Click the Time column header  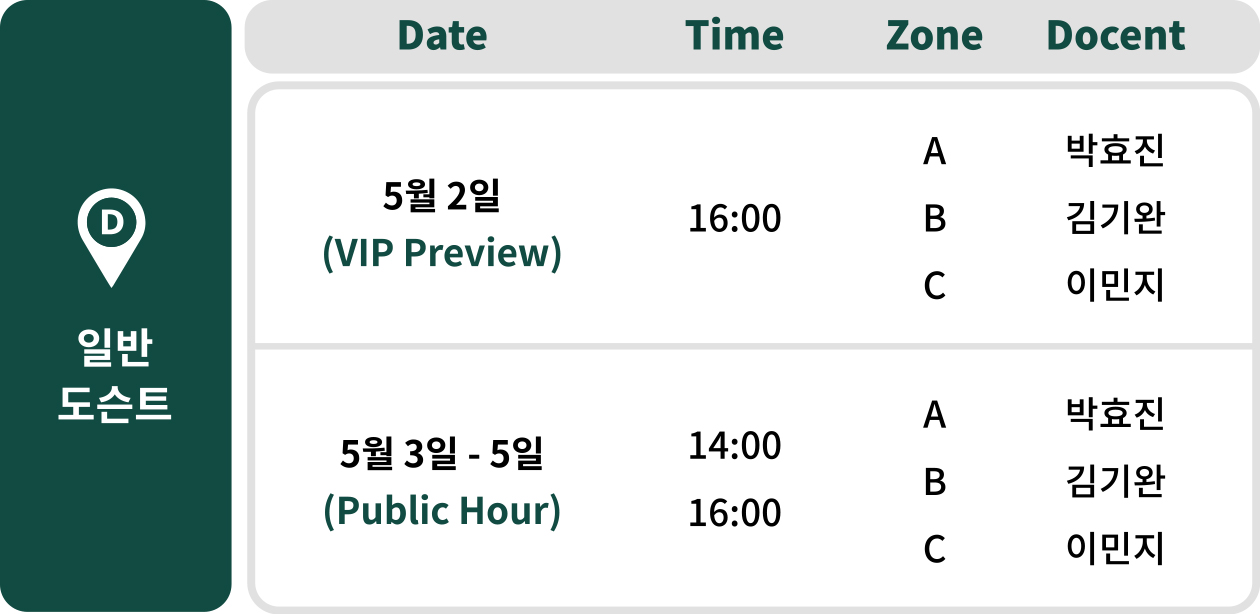[x=734, y=36]
